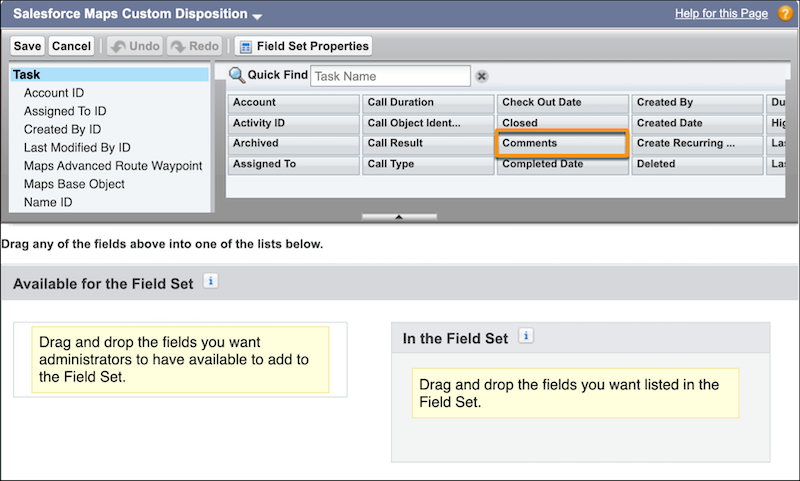Open Salesforce Maps Custom Disposition title dropdown
Image resolution: width=800 pixels, height=481 pixels.
[x=258, y=16]
